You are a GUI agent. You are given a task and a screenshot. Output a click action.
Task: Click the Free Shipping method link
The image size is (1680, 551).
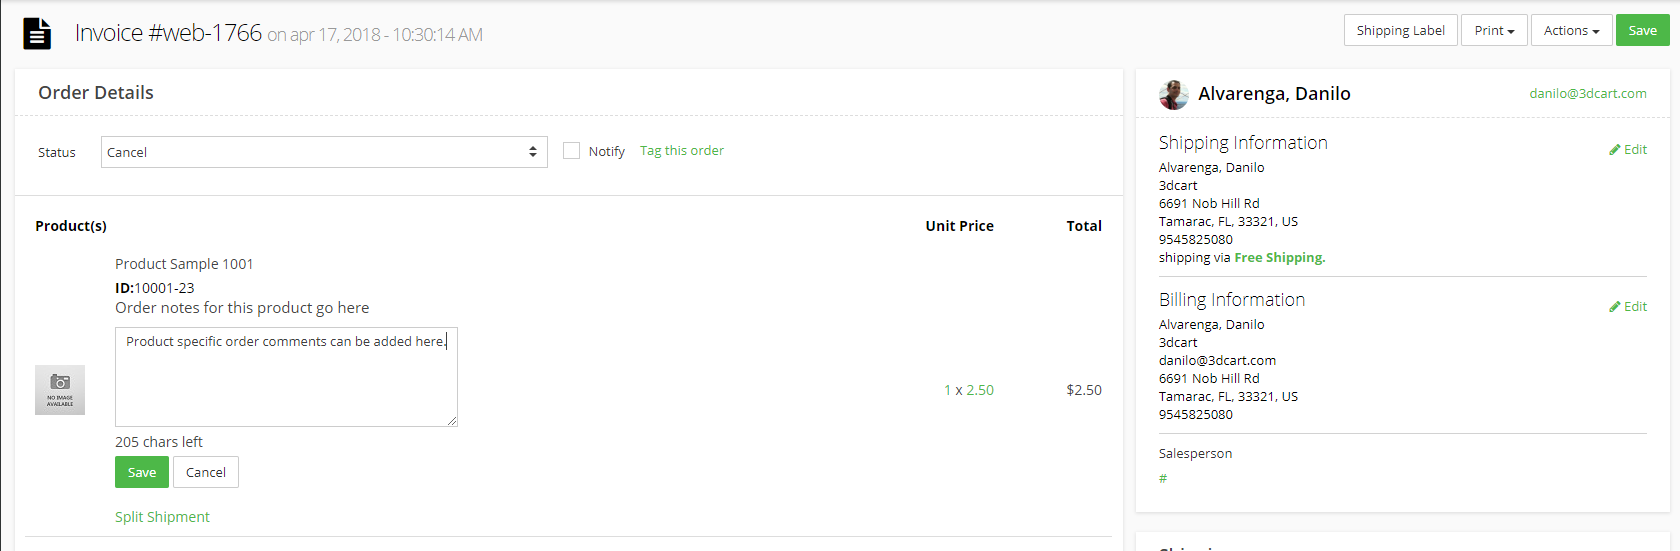[x=1279, y=257]
